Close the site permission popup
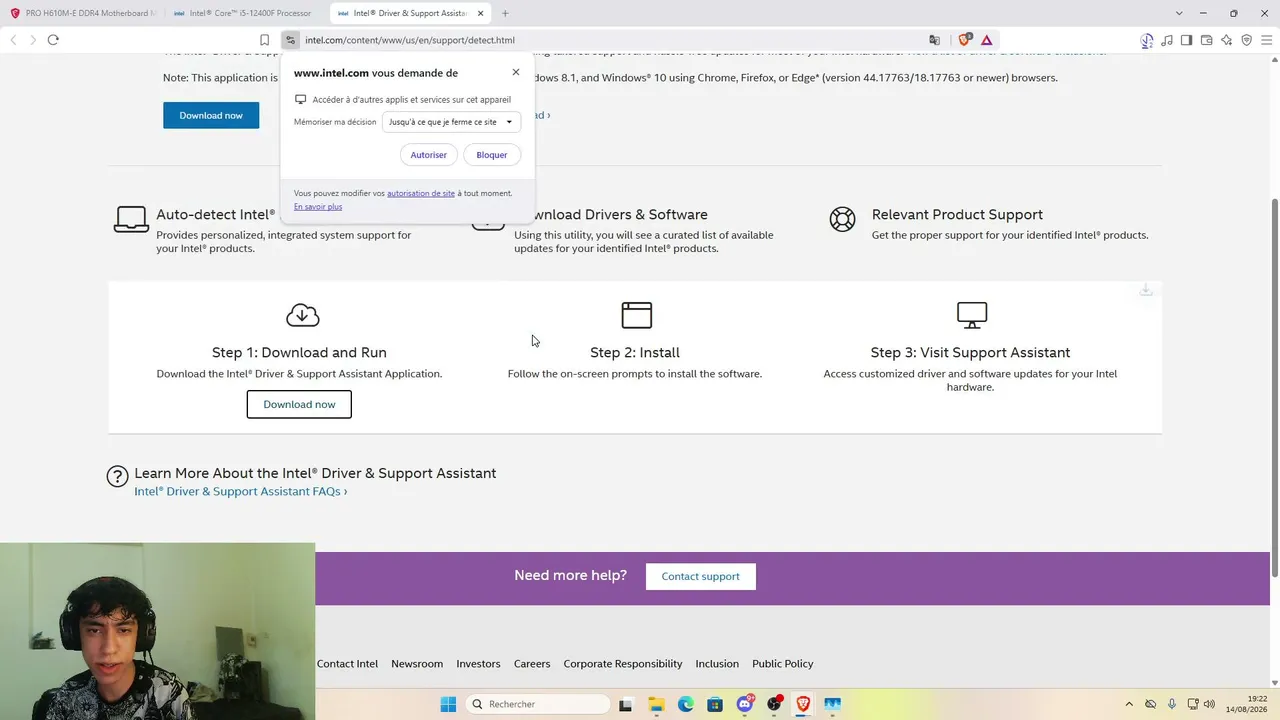This screenshot has width=1280, height=720. 516,72
